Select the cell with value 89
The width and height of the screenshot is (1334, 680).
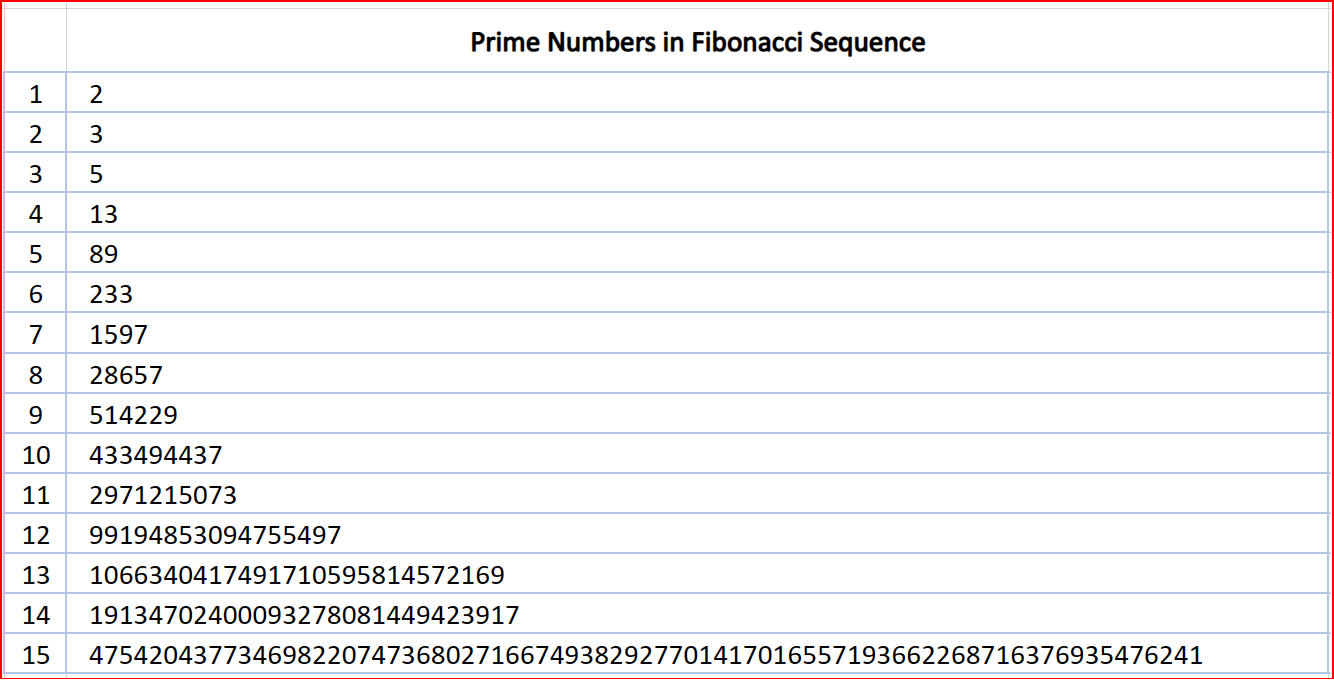pos(103,254)
